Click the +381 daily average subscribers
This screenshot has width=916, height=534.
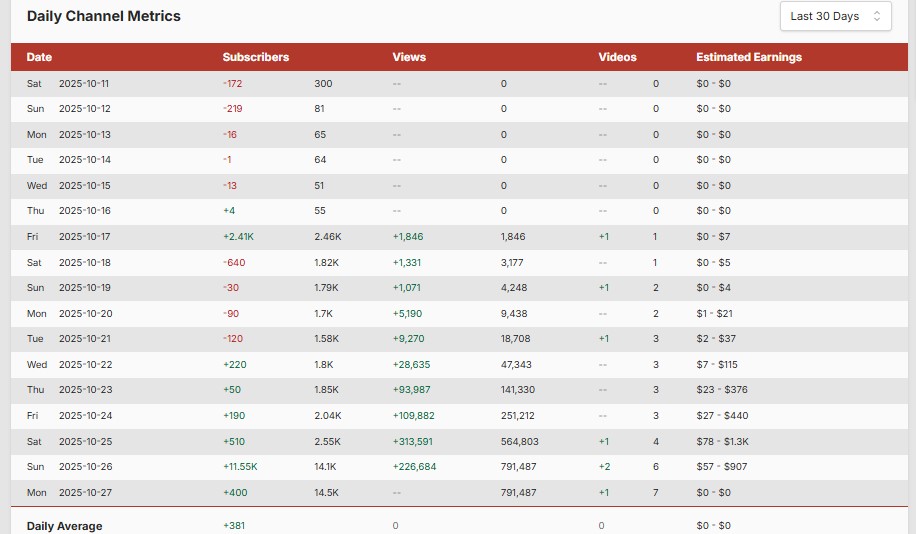(234, 526)
